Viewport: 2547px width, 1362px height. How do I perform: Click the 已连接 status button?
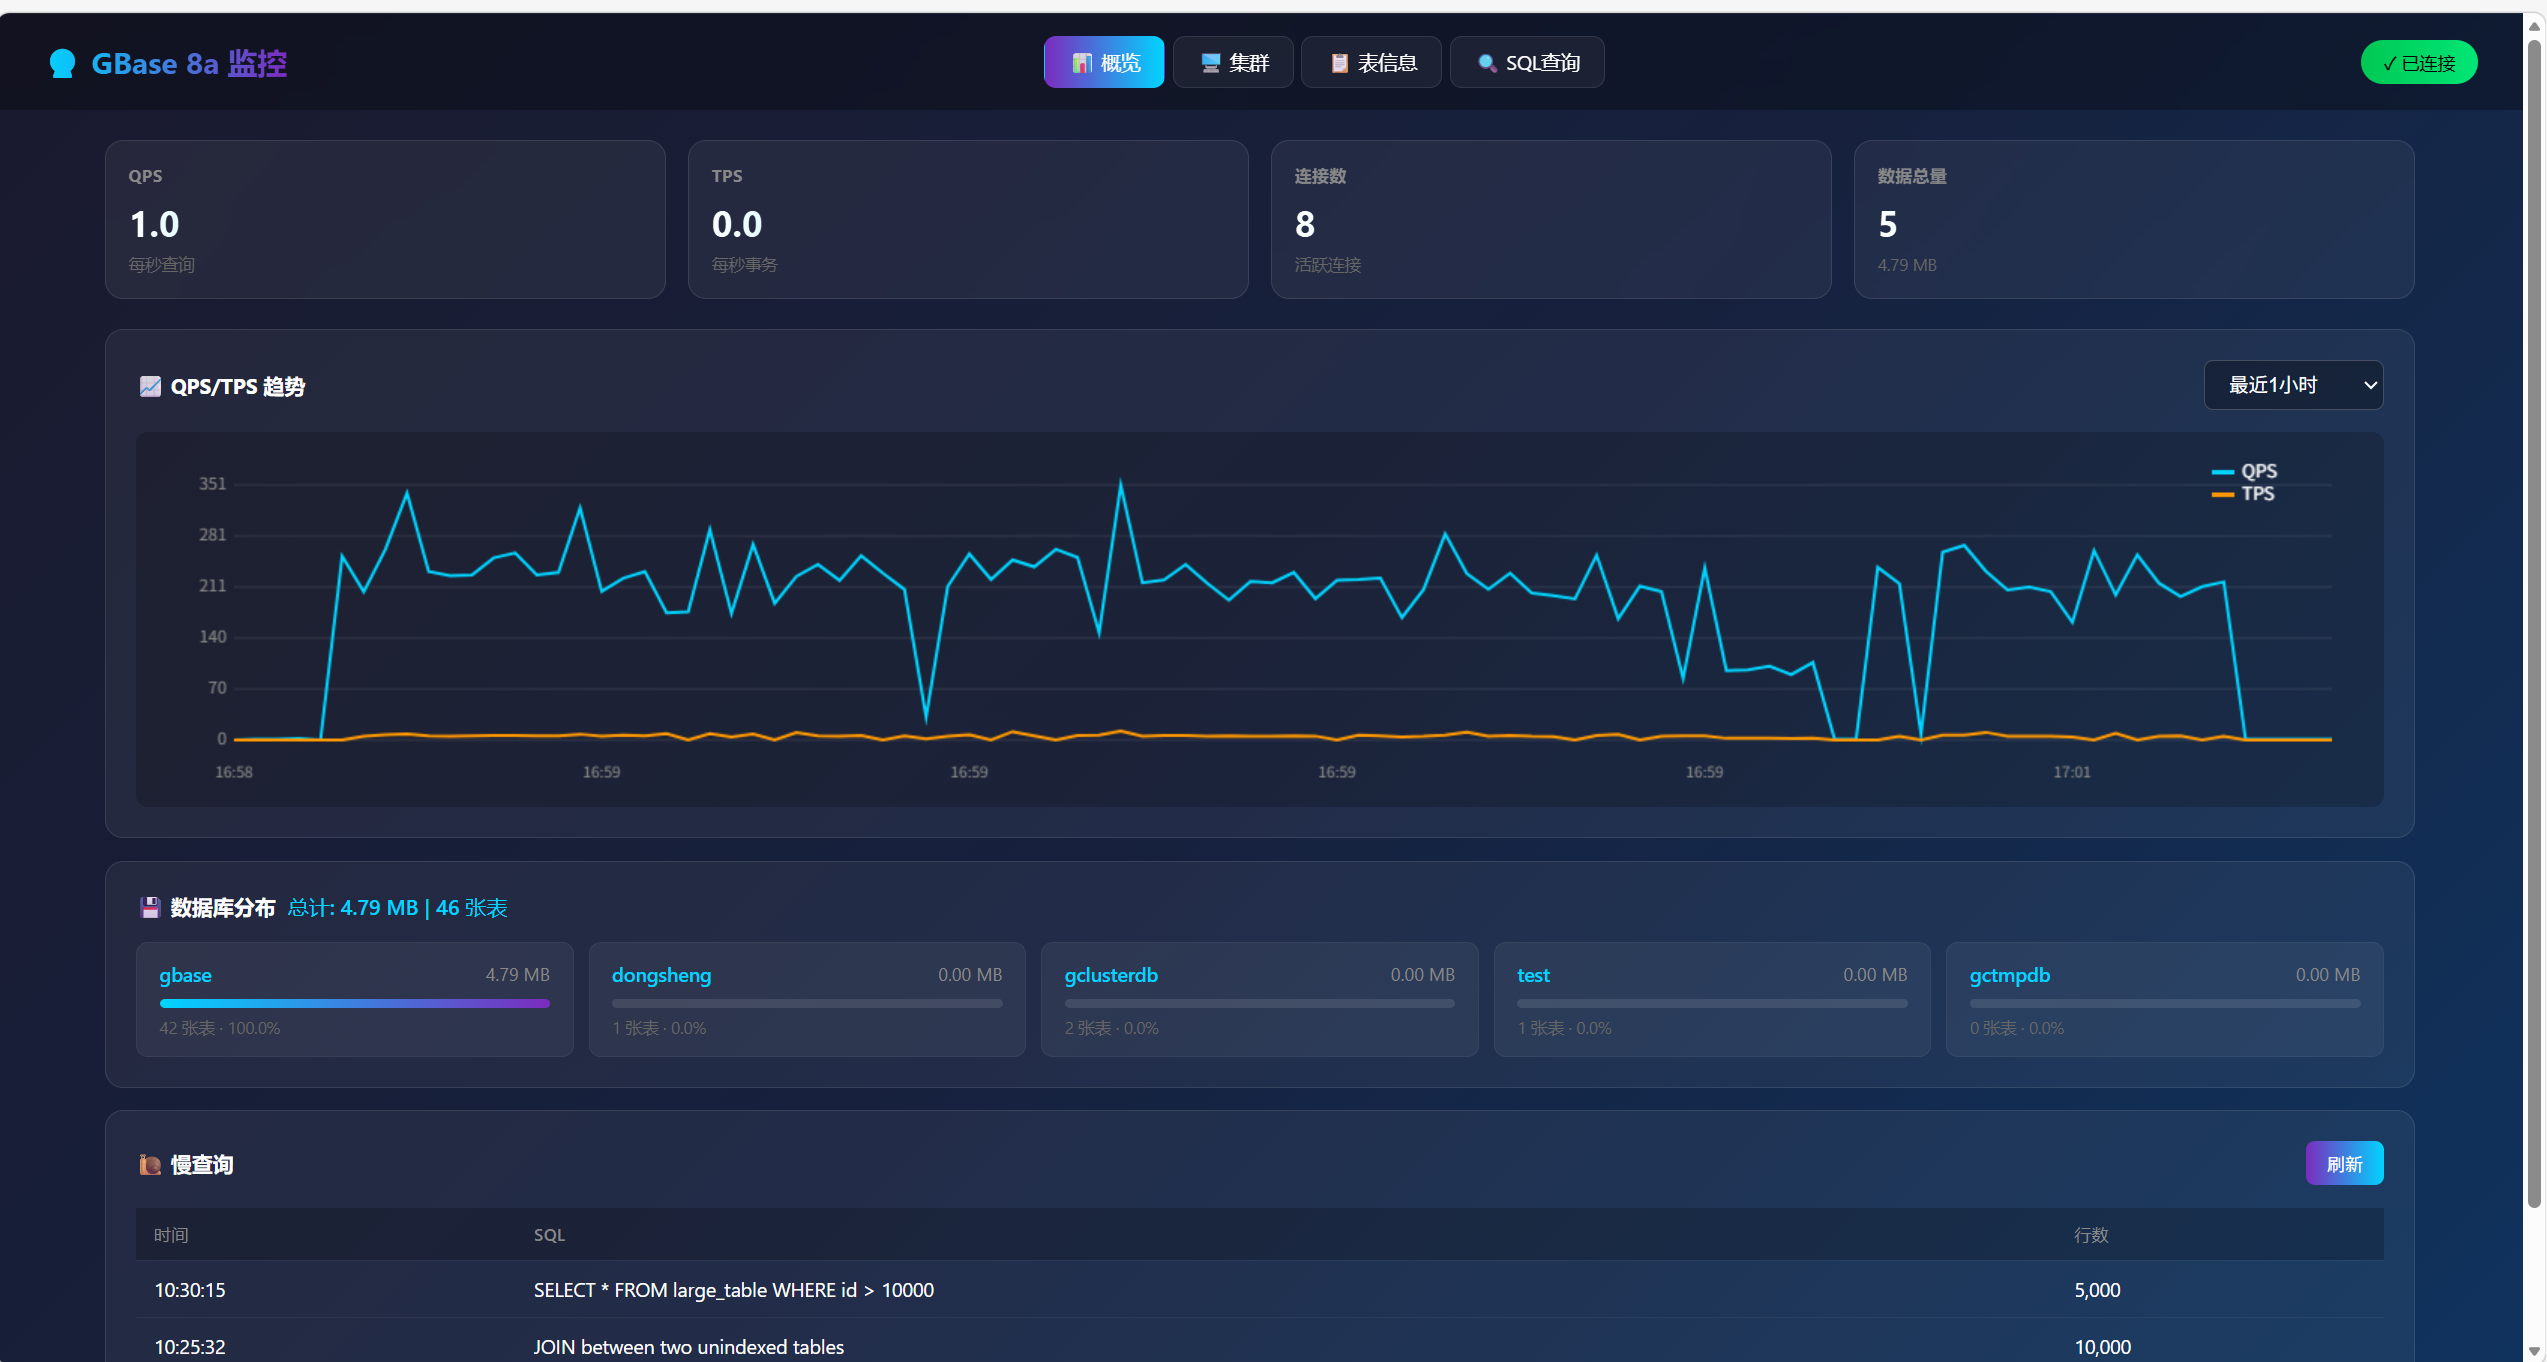click(2419, 62)
